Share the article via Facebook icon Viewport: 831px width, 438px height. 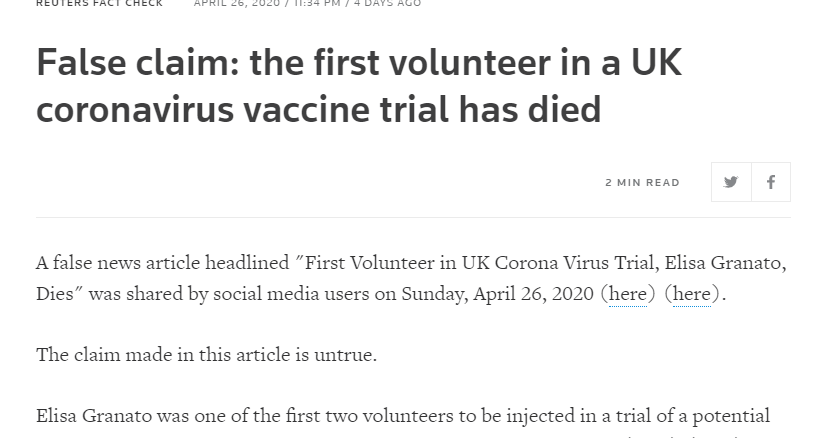click(x=771, y=182)
